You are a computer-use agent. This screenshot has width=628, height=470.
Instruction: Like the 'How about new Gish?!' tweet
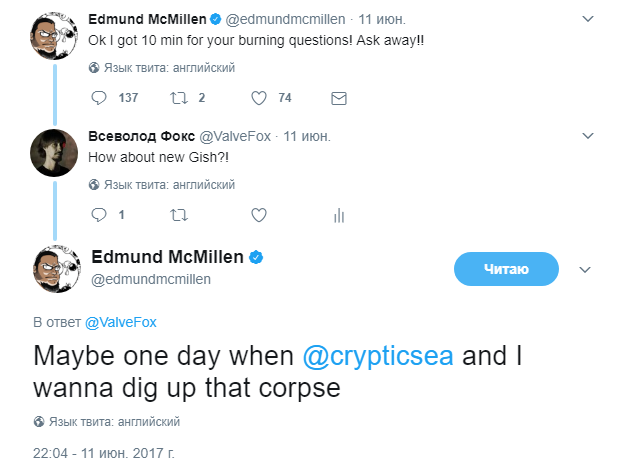[259, 215]
